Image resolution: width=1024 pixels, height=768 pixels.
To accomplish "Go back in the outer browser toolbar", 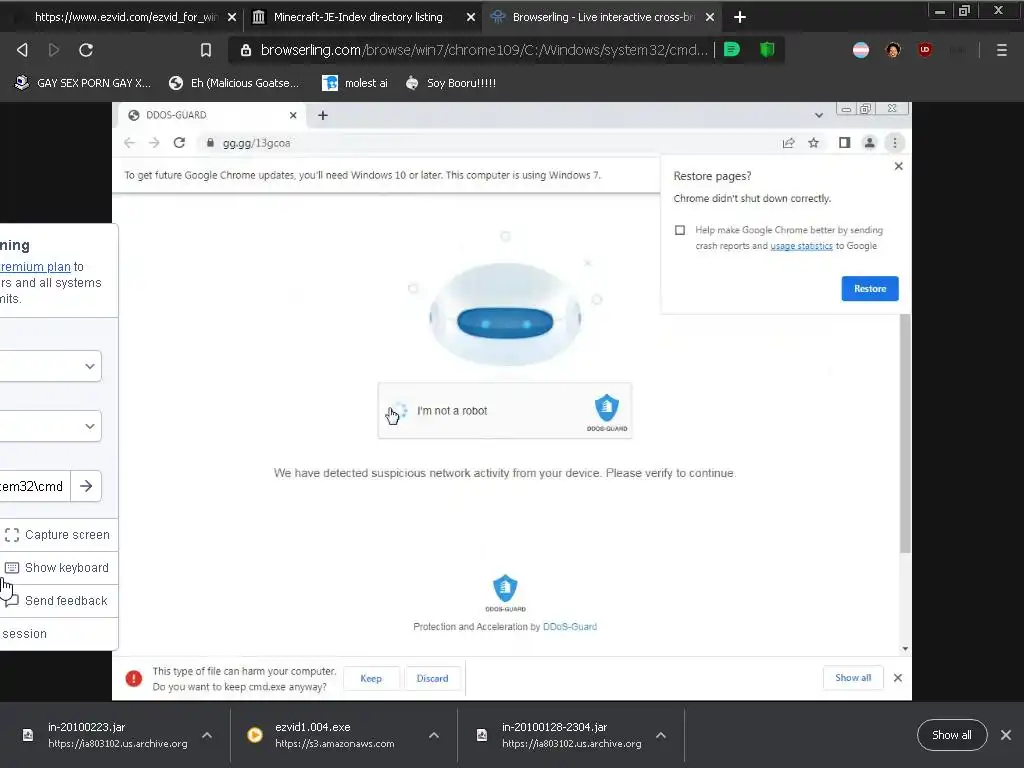I will (22, 50).
